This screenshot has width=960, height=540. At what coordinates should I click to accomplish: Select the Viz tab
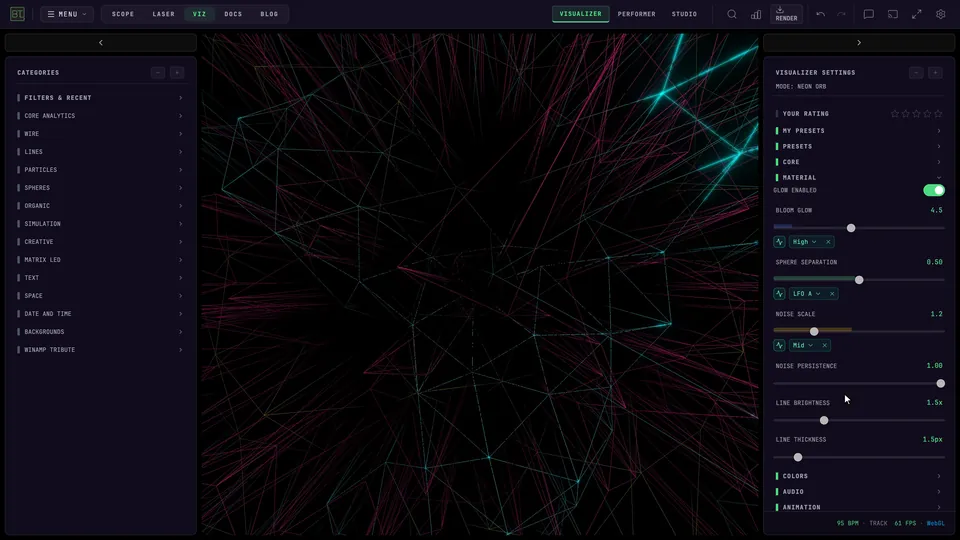200,14
